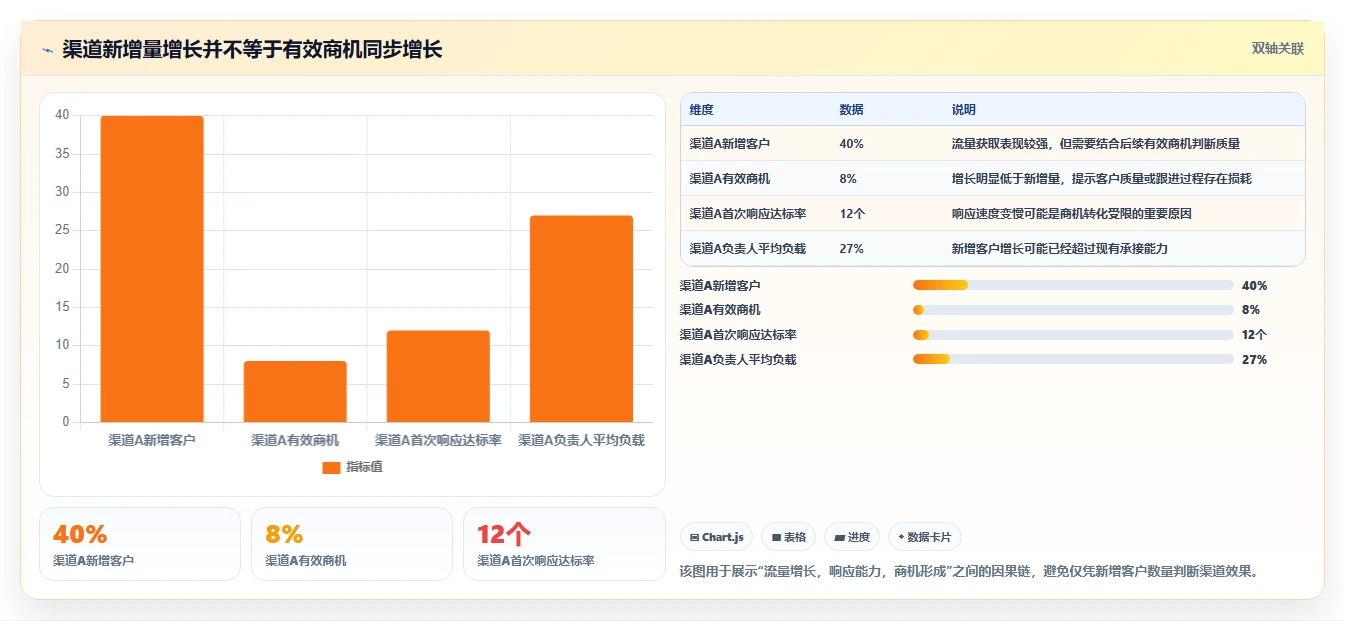
Task: Click the title 渠道新增量增长并不等于有效商机同步增长
Action: 252,49
